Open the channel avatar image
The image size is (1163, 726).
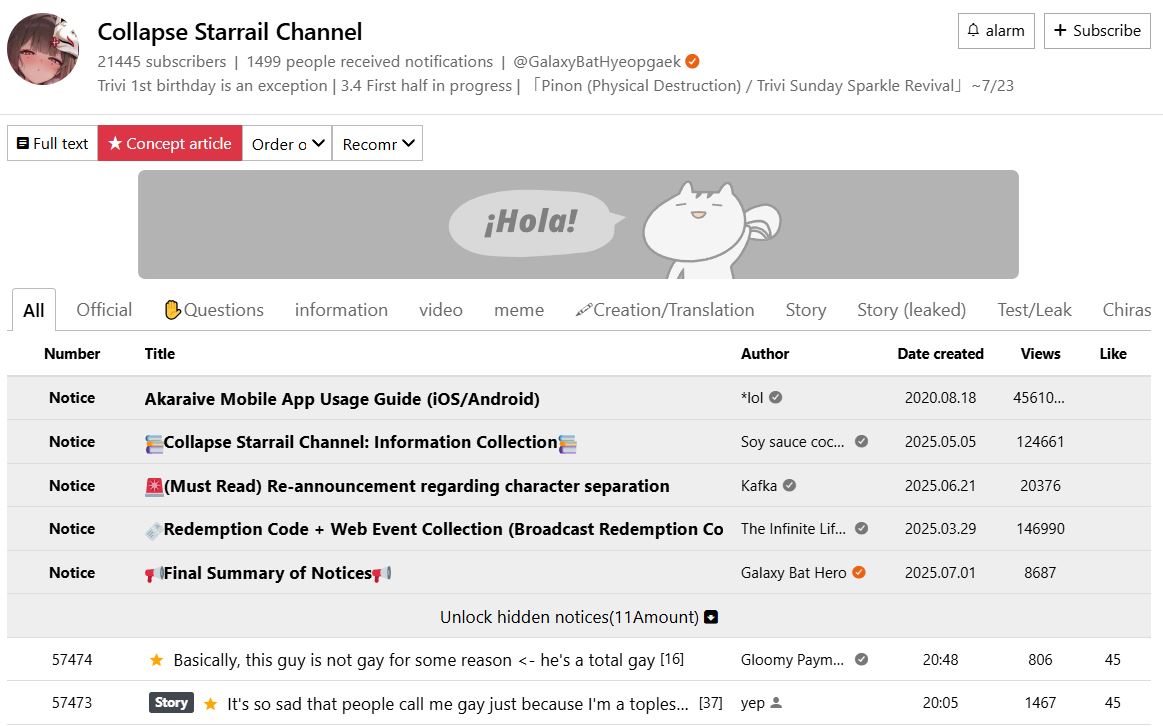click(43, 49)
